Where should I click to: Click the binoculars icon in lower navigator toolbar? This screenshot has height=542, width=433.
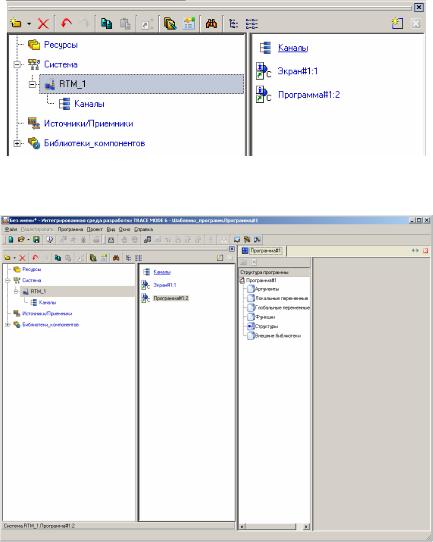click(116, 258)
